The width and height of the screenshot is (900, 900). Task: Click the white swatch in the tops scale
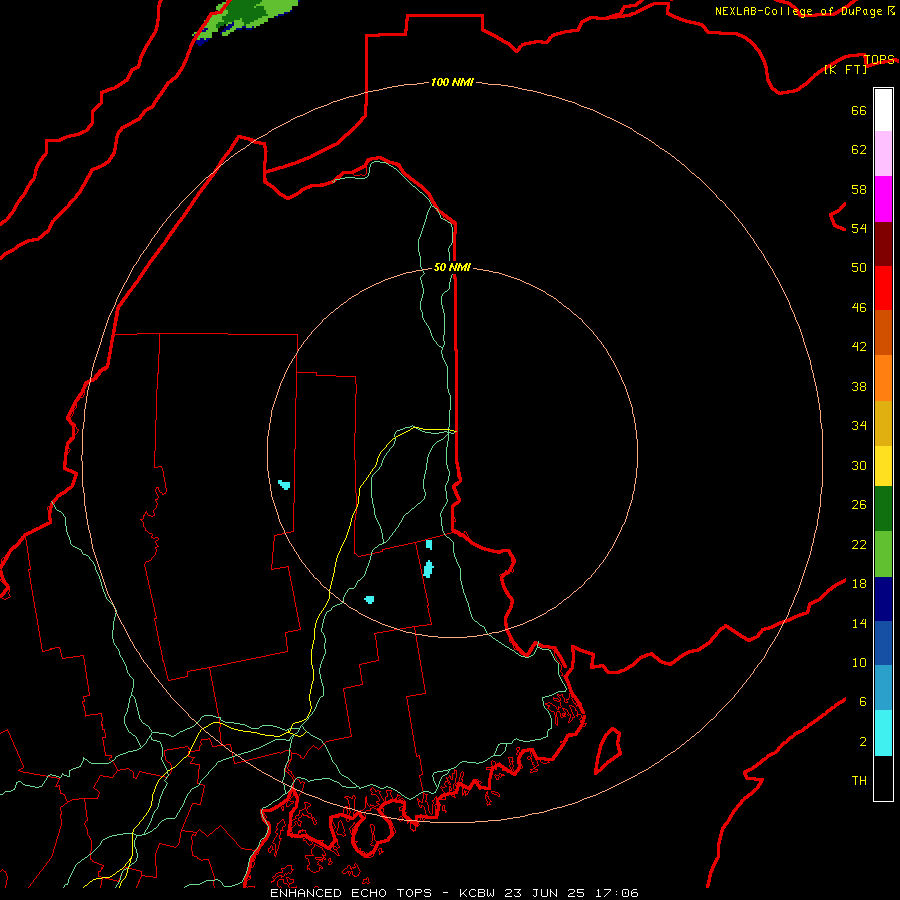[x=883, y=110]
